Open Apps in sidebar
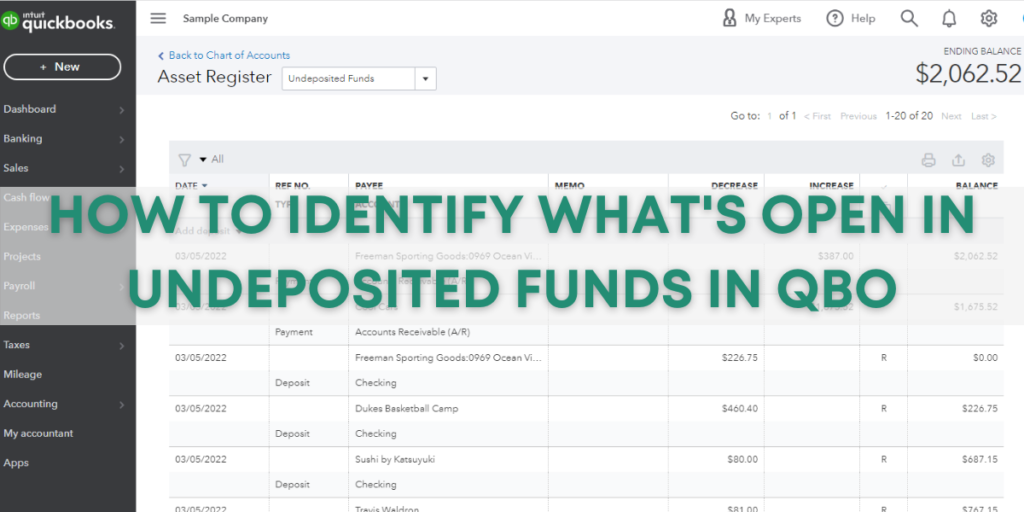The width and height of the screenshot is (1024, 512). (16, 462)
